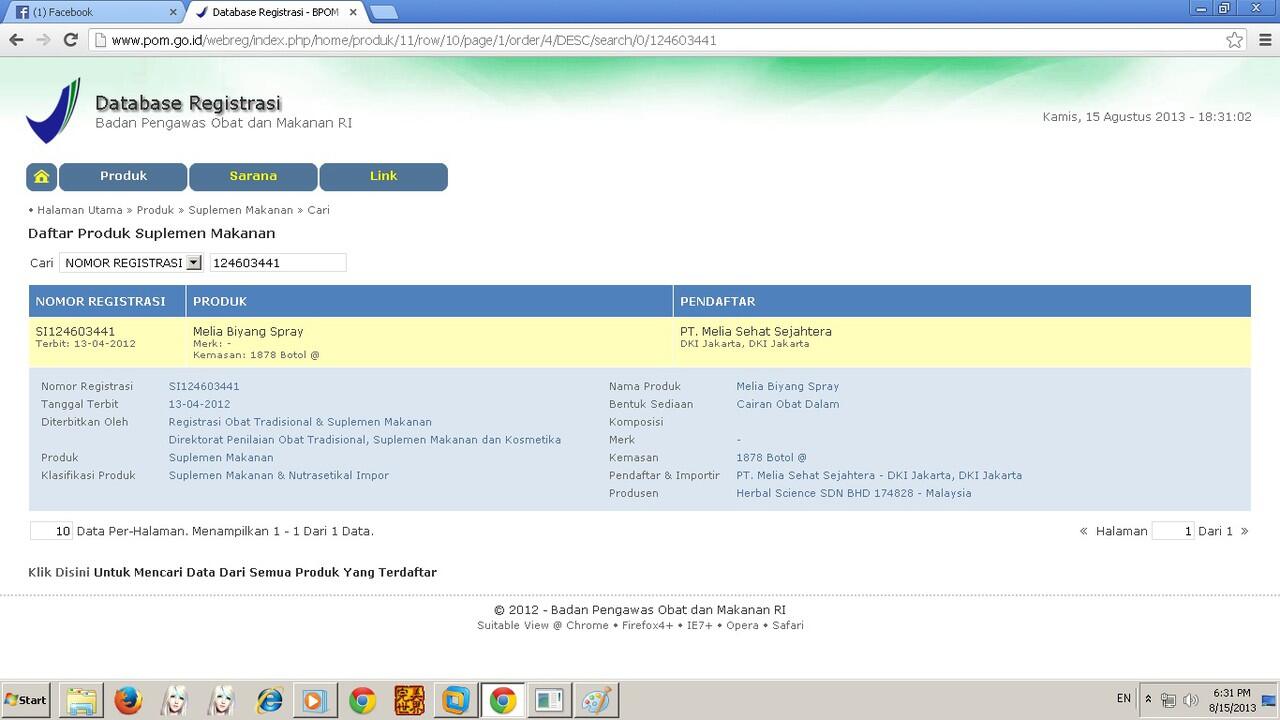
Task: Open the Produk menu
Action: (123, 176)
